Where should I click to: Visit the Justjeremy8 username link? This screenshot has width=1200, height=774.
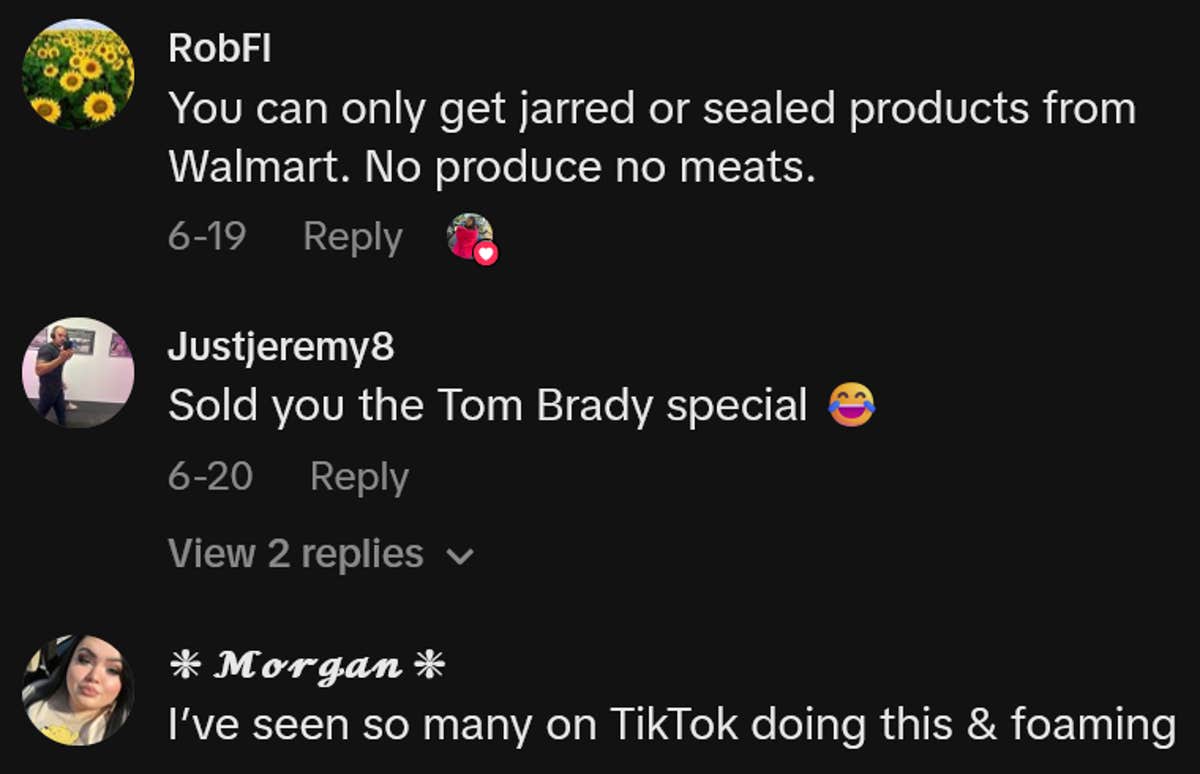coord(281,347)
